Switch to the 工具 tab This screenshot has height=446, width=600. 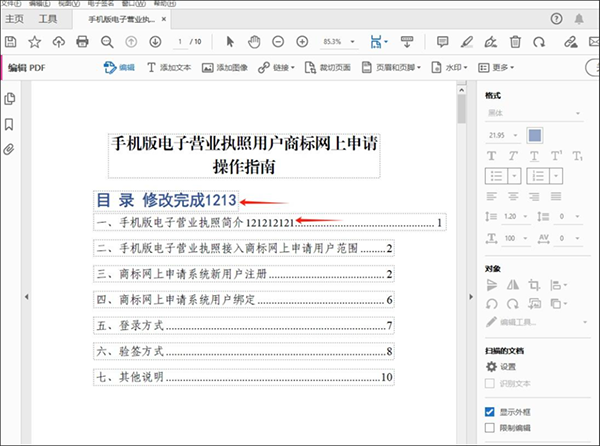(48, 19)
